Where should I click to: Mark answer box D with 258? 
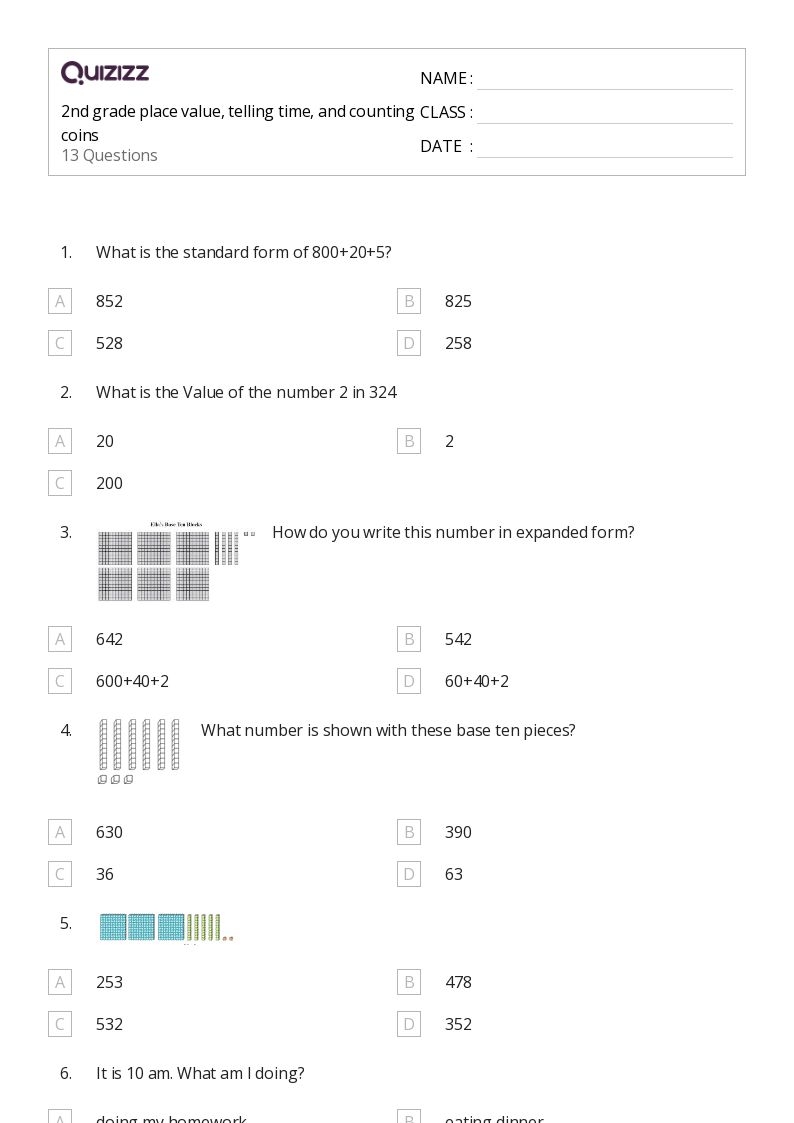409,343
